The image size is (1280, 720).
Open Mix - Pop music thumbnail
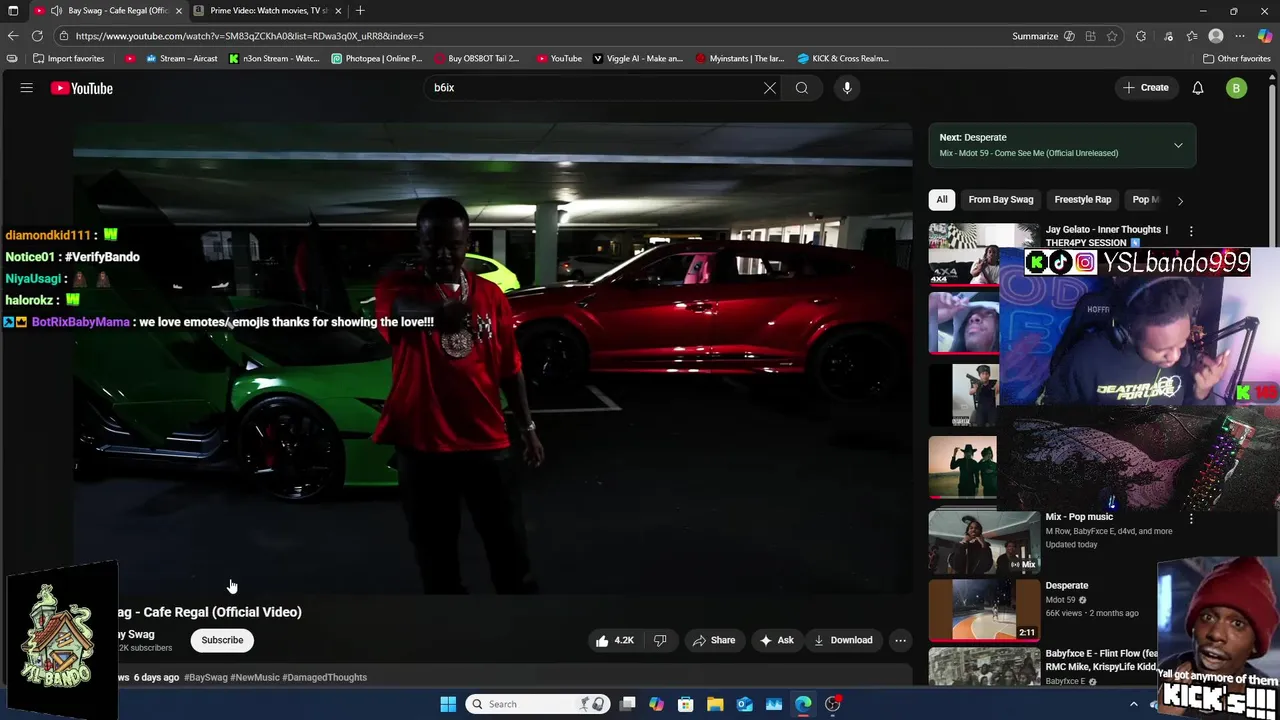point(984,542)
